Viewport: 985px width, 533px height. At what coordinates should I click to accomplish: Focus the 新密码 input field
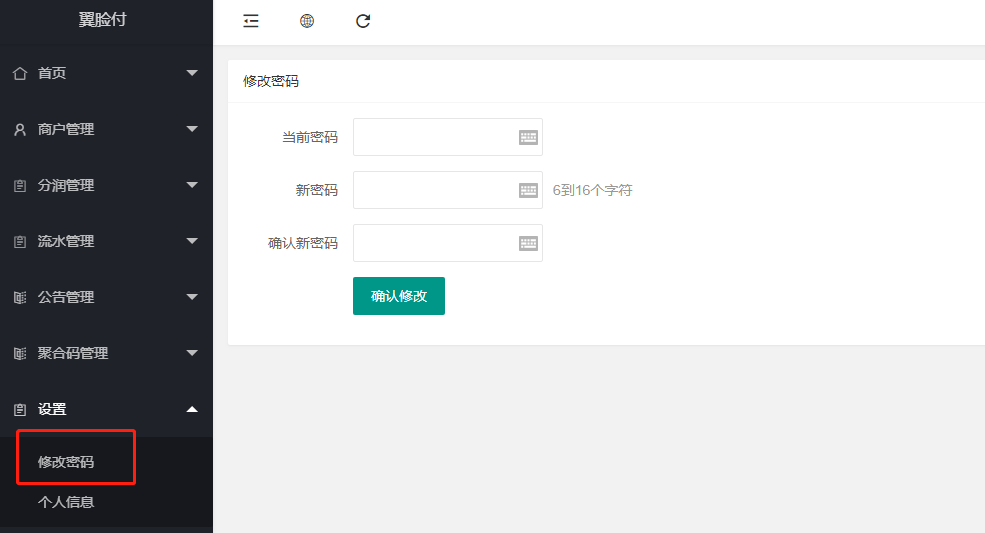click(448, 190)
